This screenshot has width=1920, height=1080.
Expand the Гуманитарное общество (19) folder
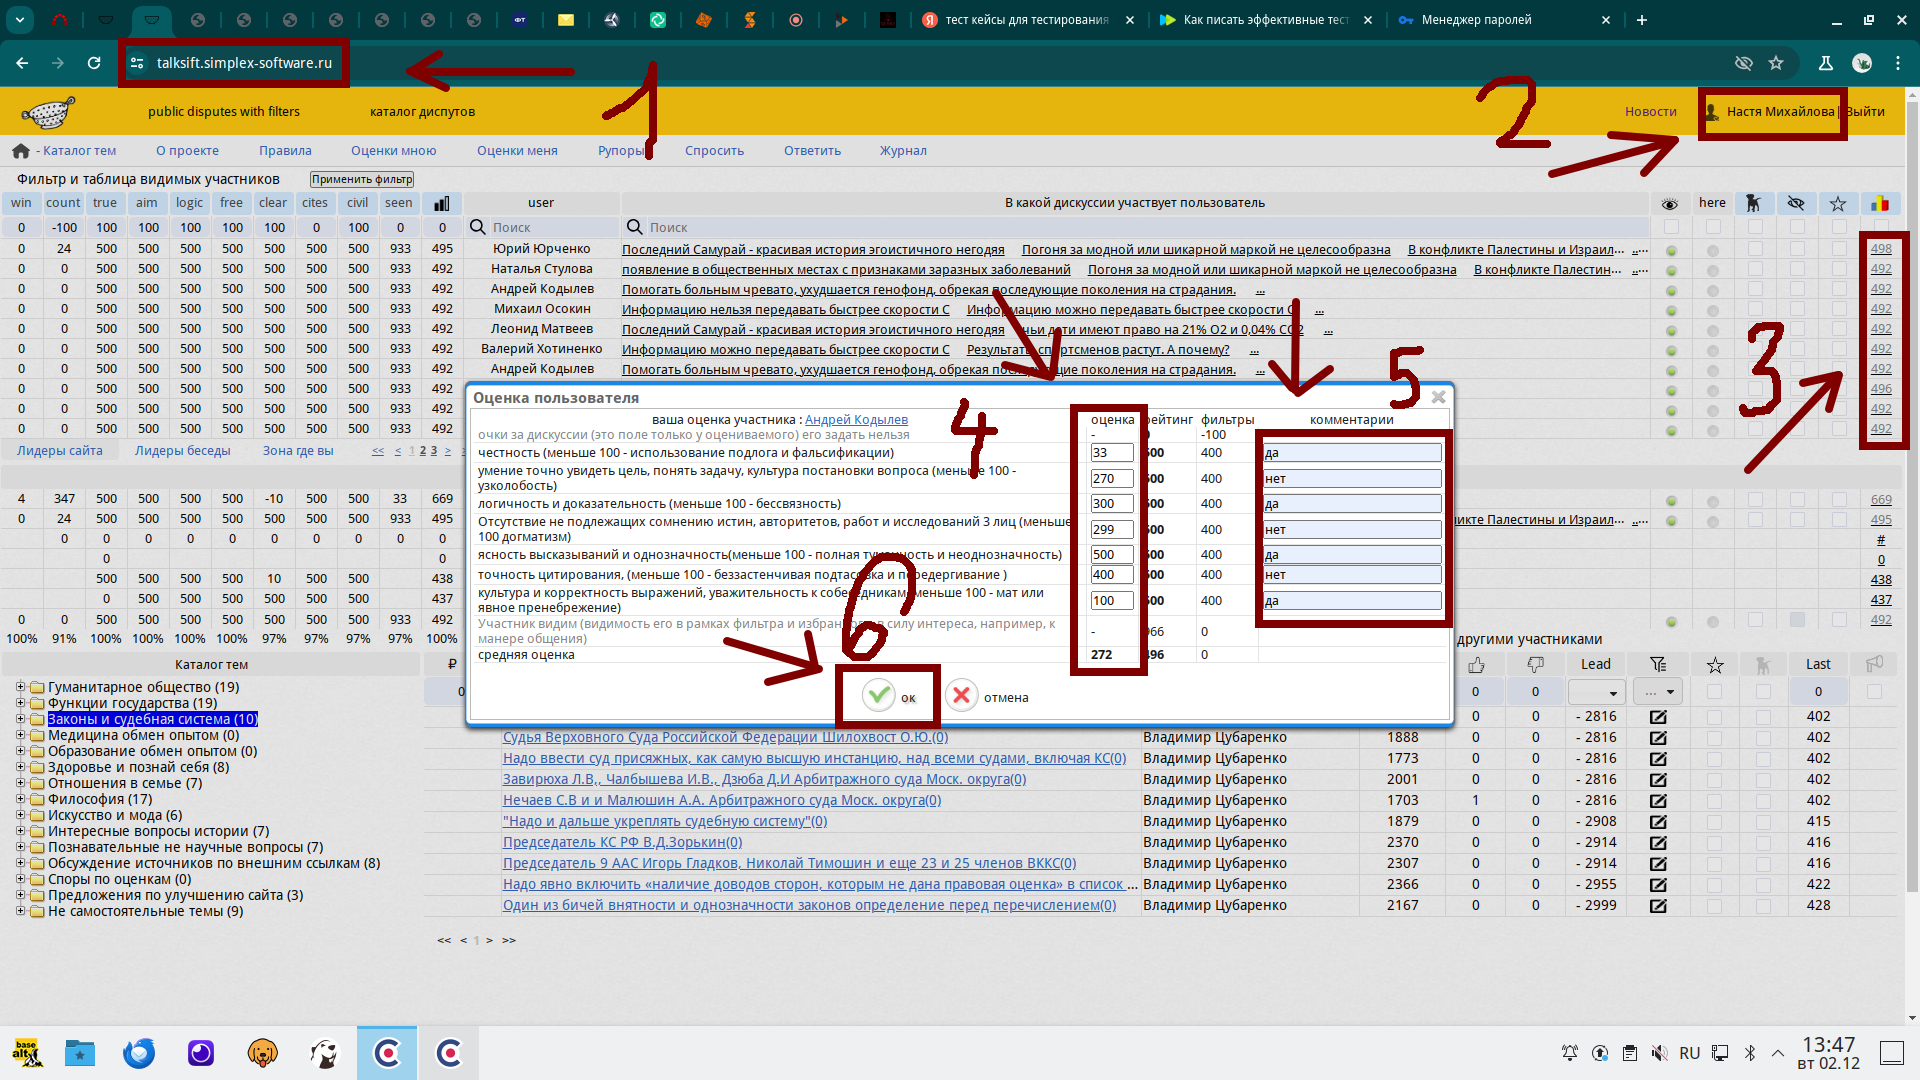tap(20, 687)
